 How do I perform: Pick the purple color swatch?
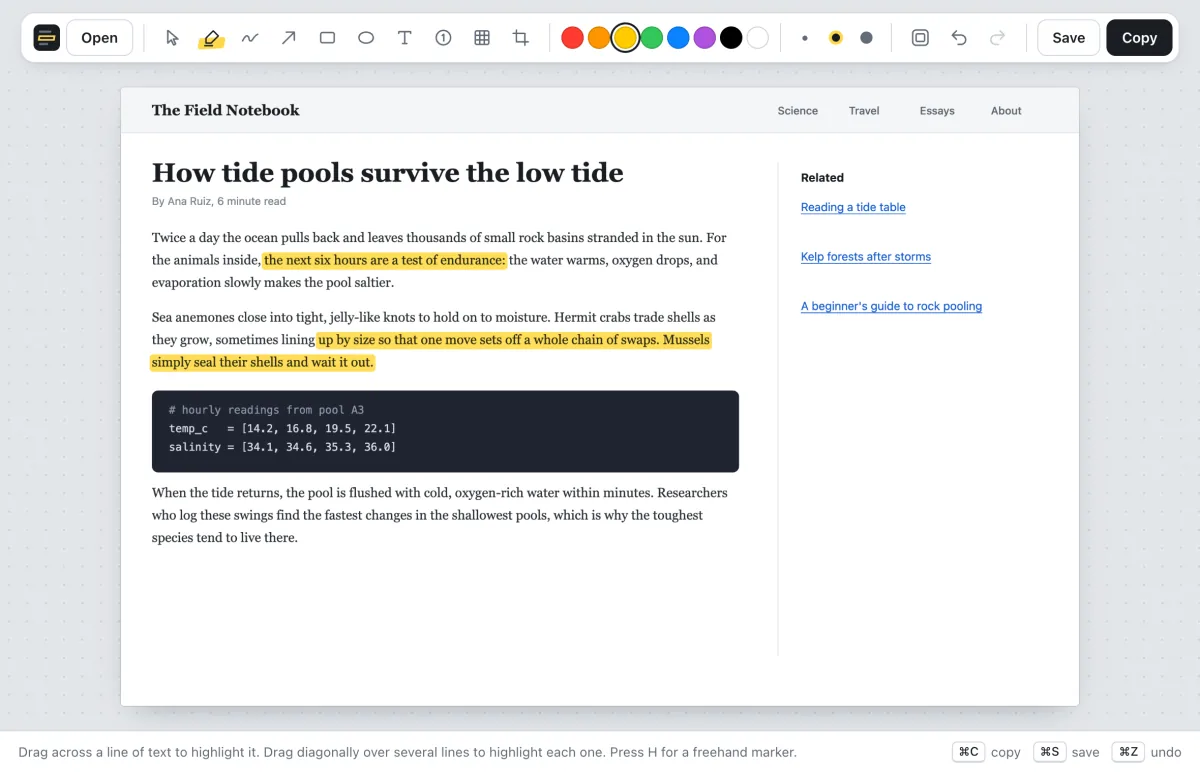(x=705, y=38)
